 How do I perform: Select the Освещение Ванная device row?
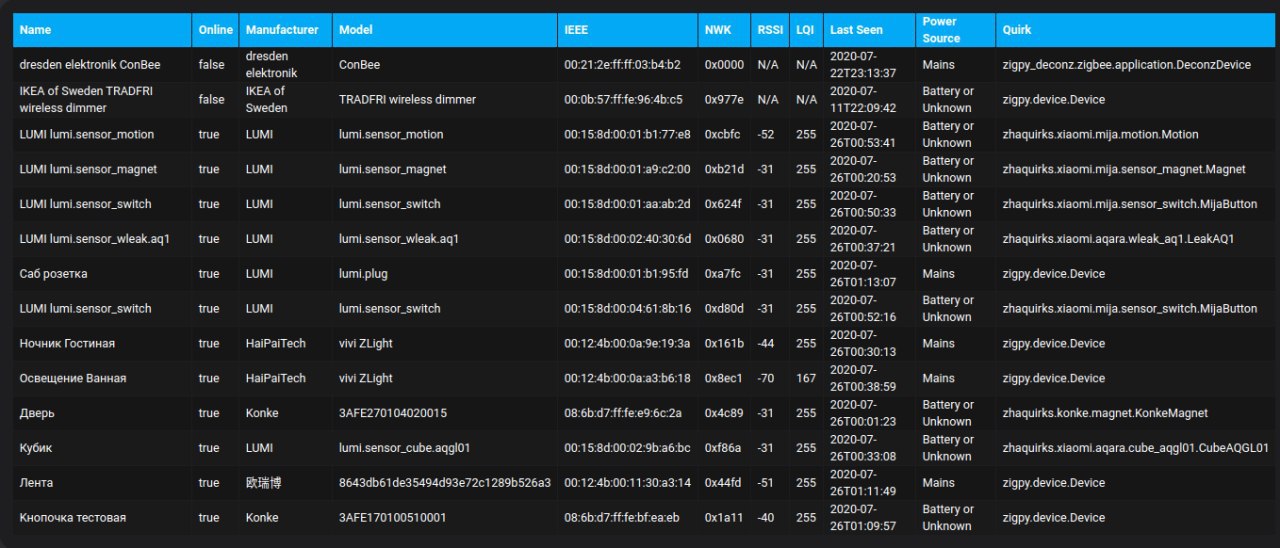point(642,379)
